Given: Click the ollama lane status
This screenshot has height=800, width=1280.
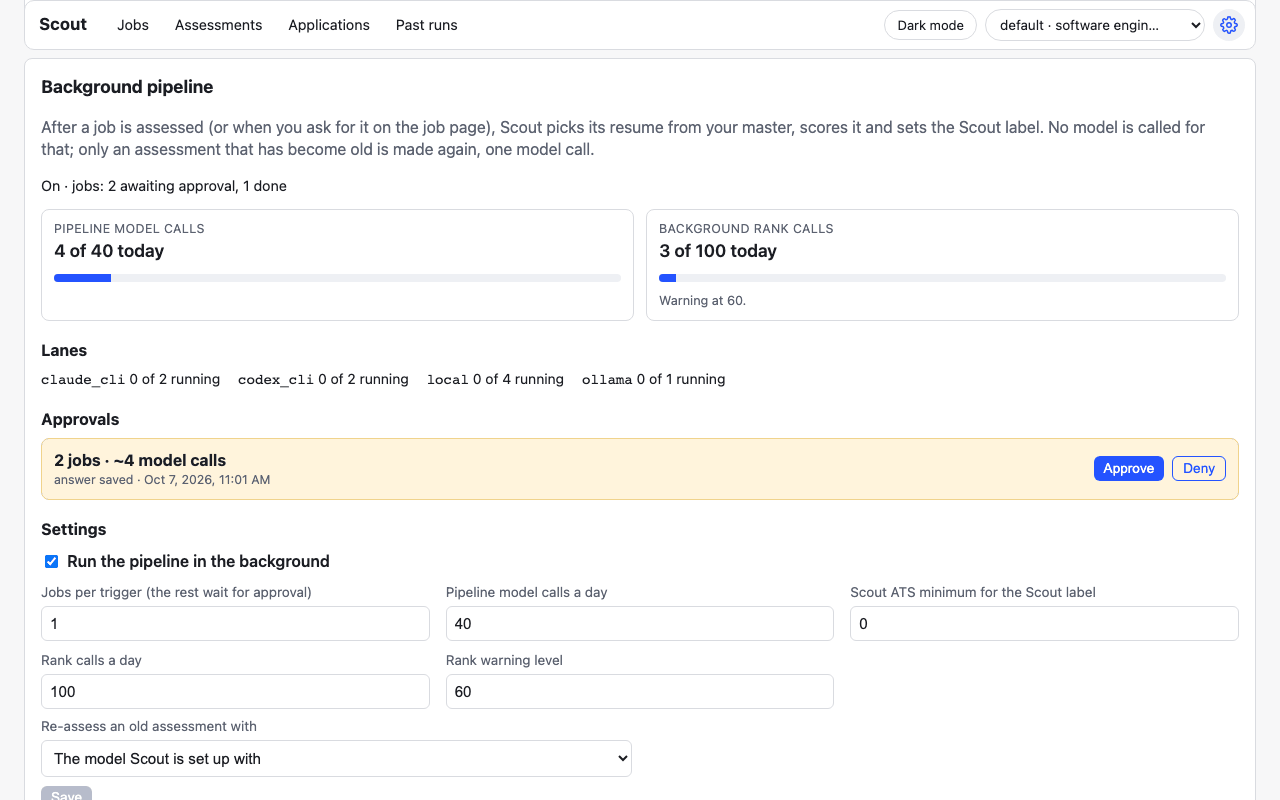Looking at the screenshot, I should tap(653, 379).
